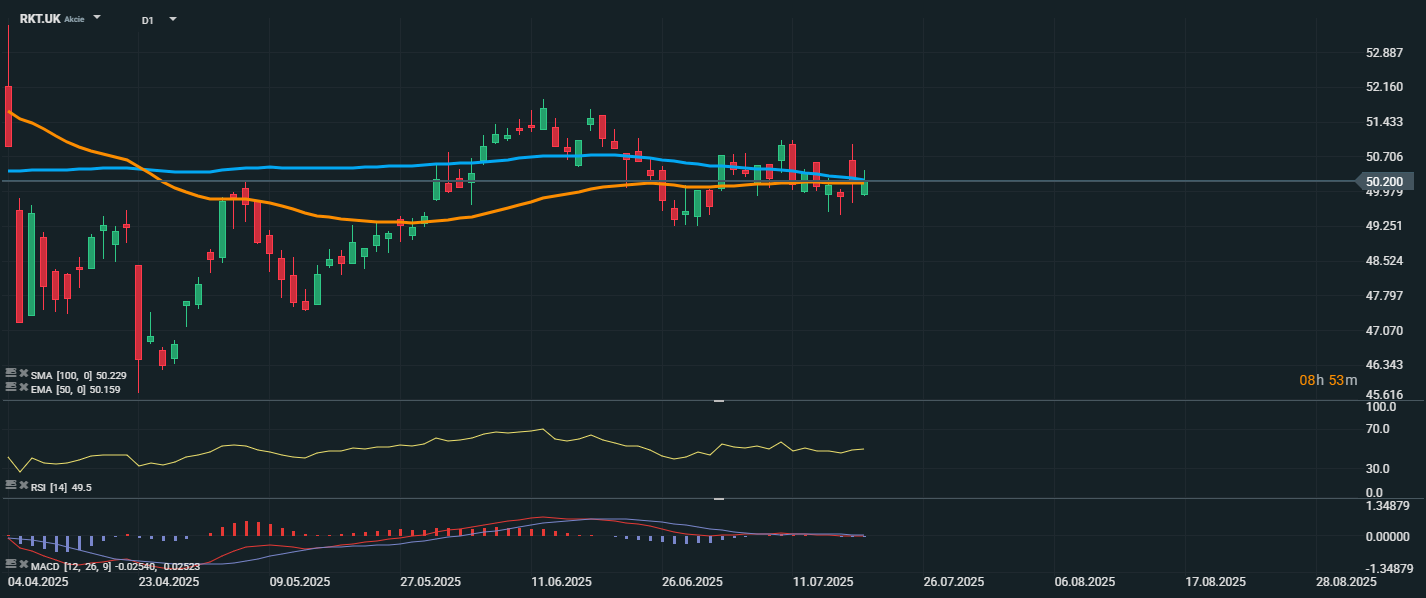The width and height of the screenshot is (1426, 598).
Task: Click price axis value 47.797
Action: [1385, 296]
